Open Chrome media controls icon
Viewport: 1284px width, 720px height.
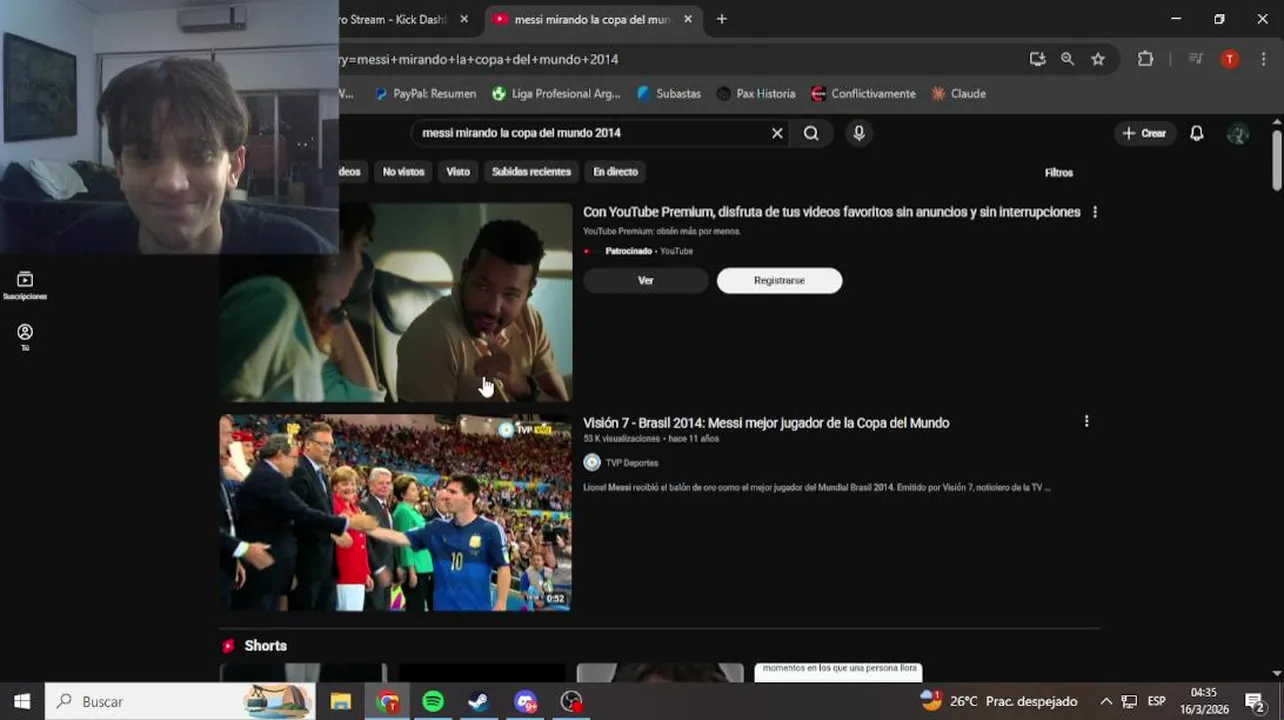click(1195, 59)
